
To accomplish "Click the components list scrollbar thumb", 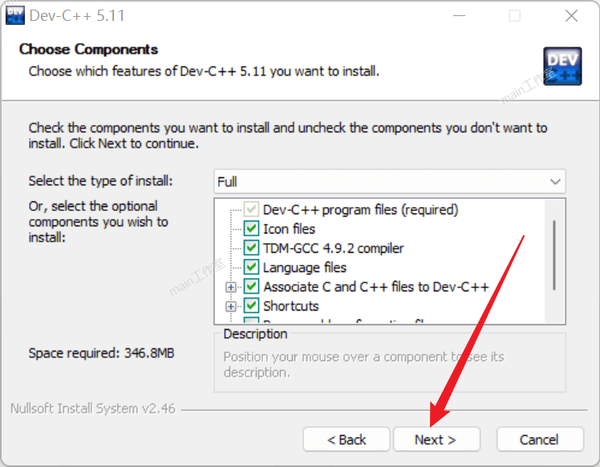I will point(554,255).
